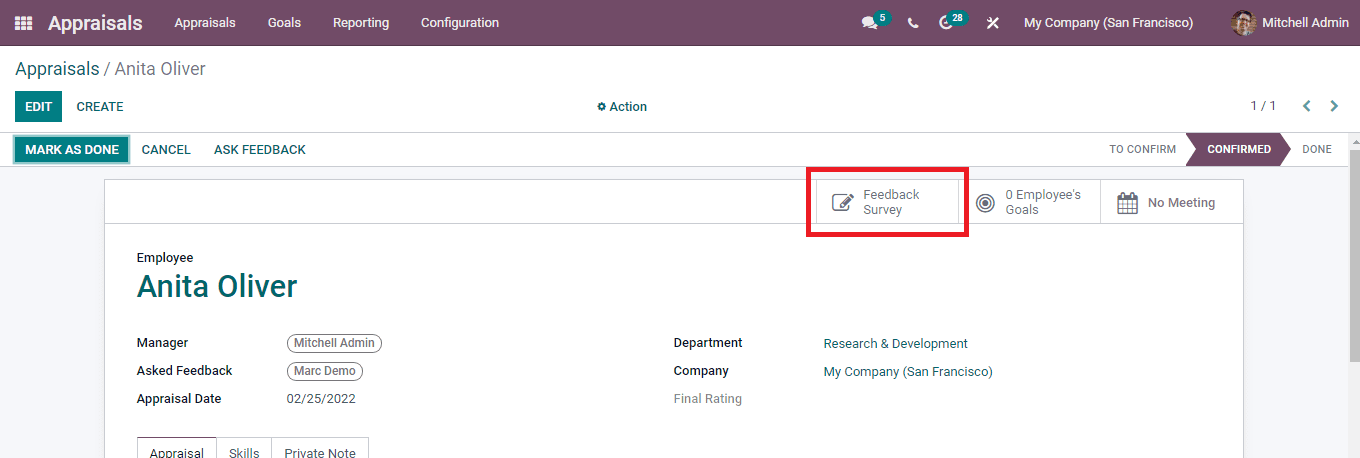Open the Configuration menu

click(460, 22)
